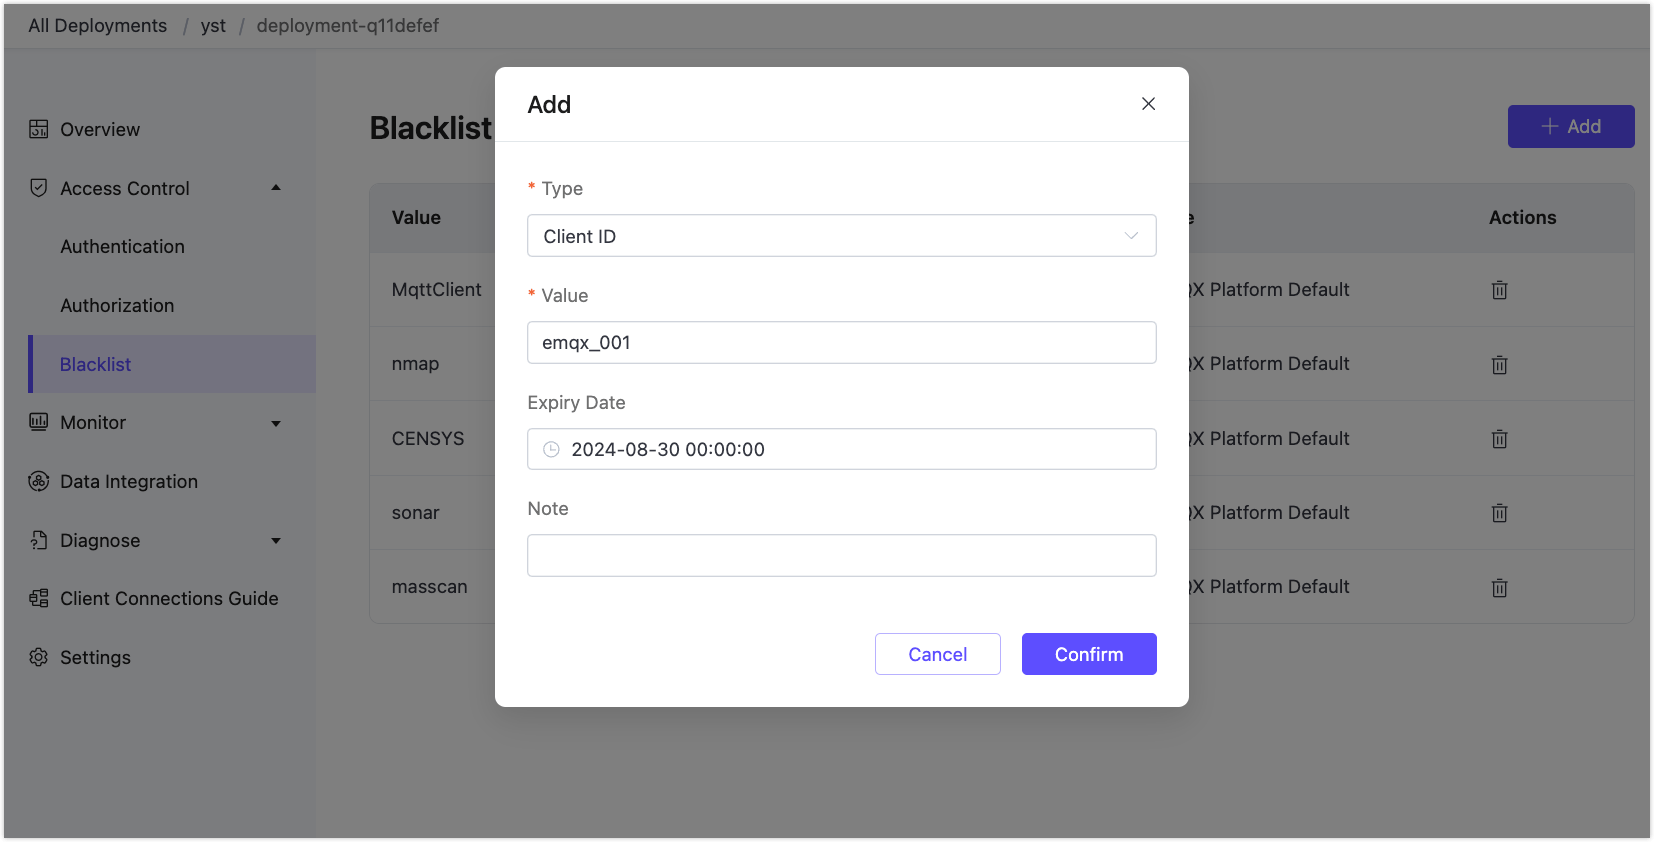
Task: Click trash icon for CENSYS entry
Action: click(1499, 439)
